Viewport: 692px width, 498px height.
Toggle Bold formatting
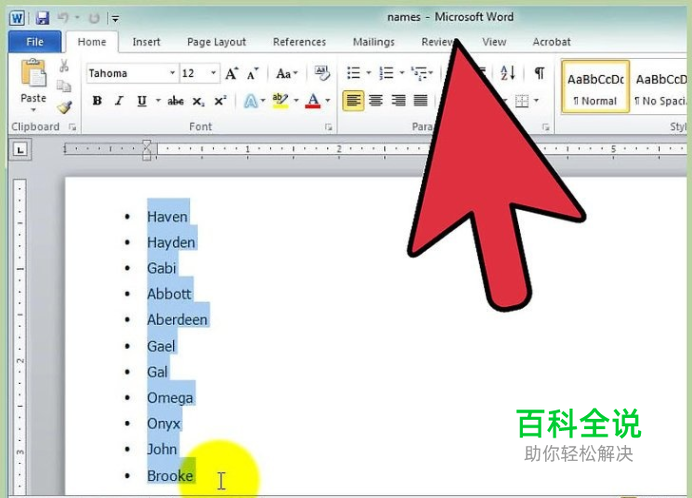coord(97,101)
